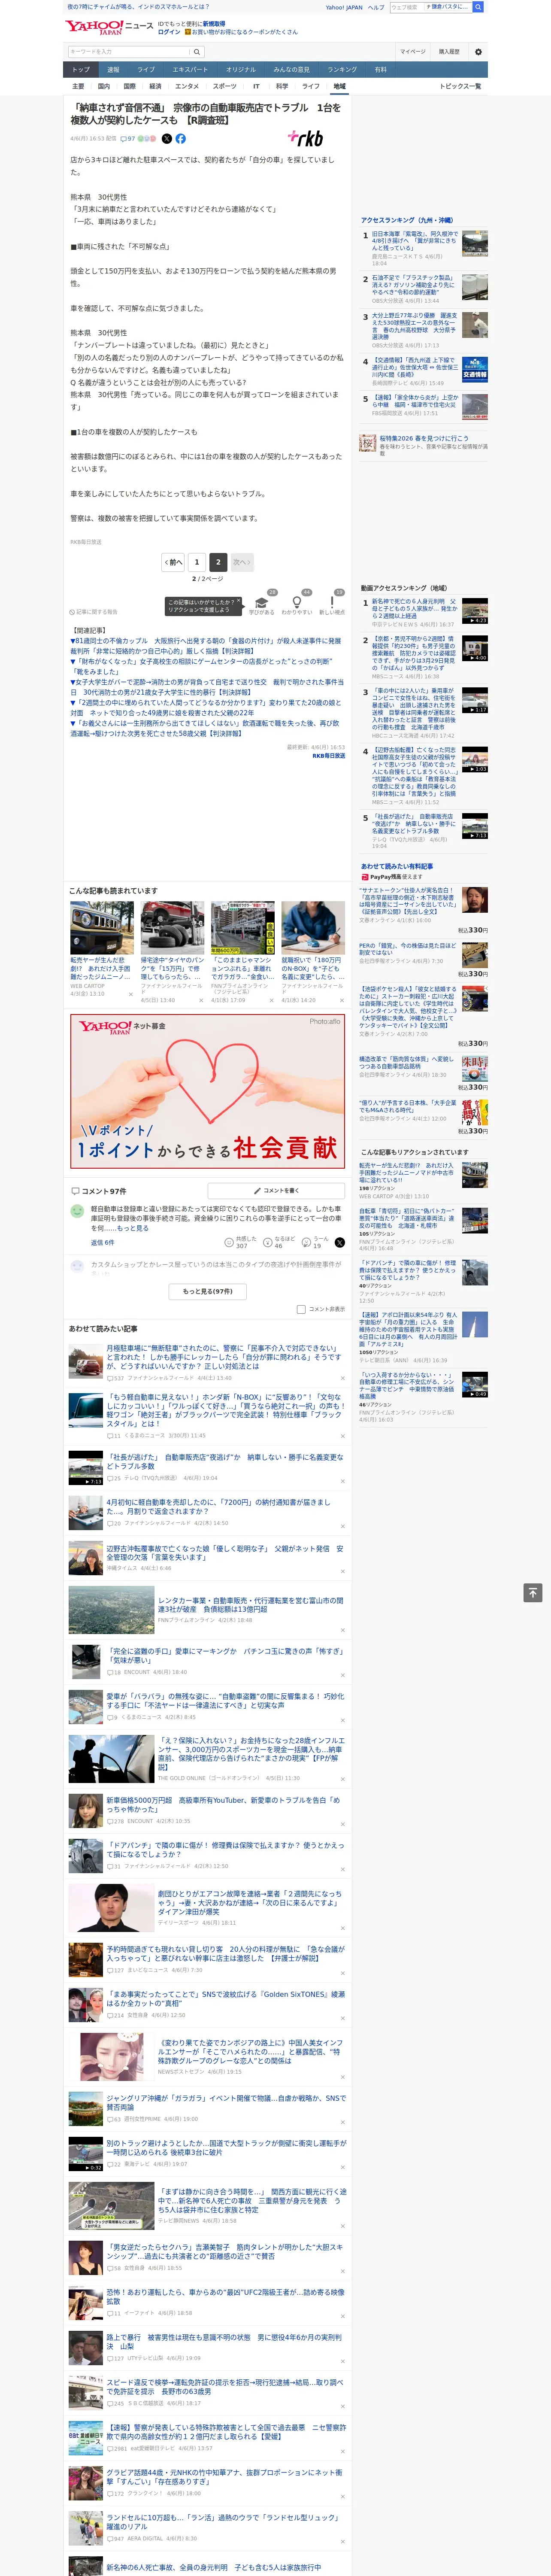
Task: Open 購入履歴
Action: tap(449, 51)
